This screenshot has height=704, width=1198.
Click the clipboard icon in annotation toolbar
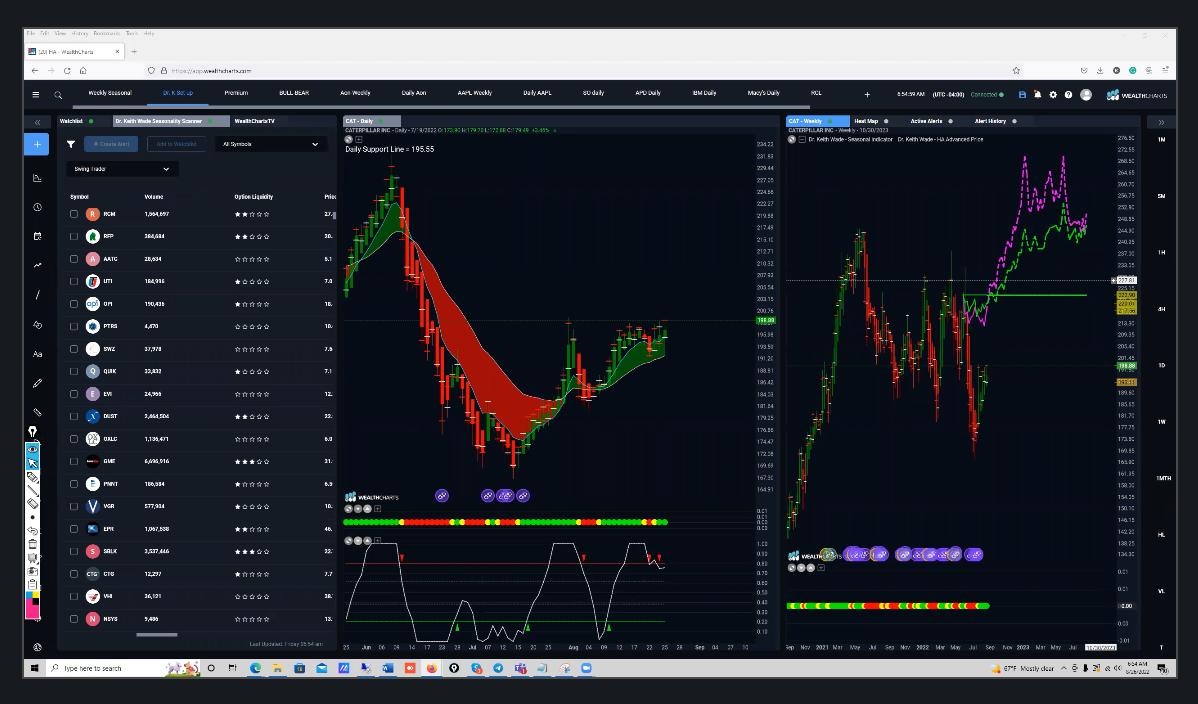point(33,584)
